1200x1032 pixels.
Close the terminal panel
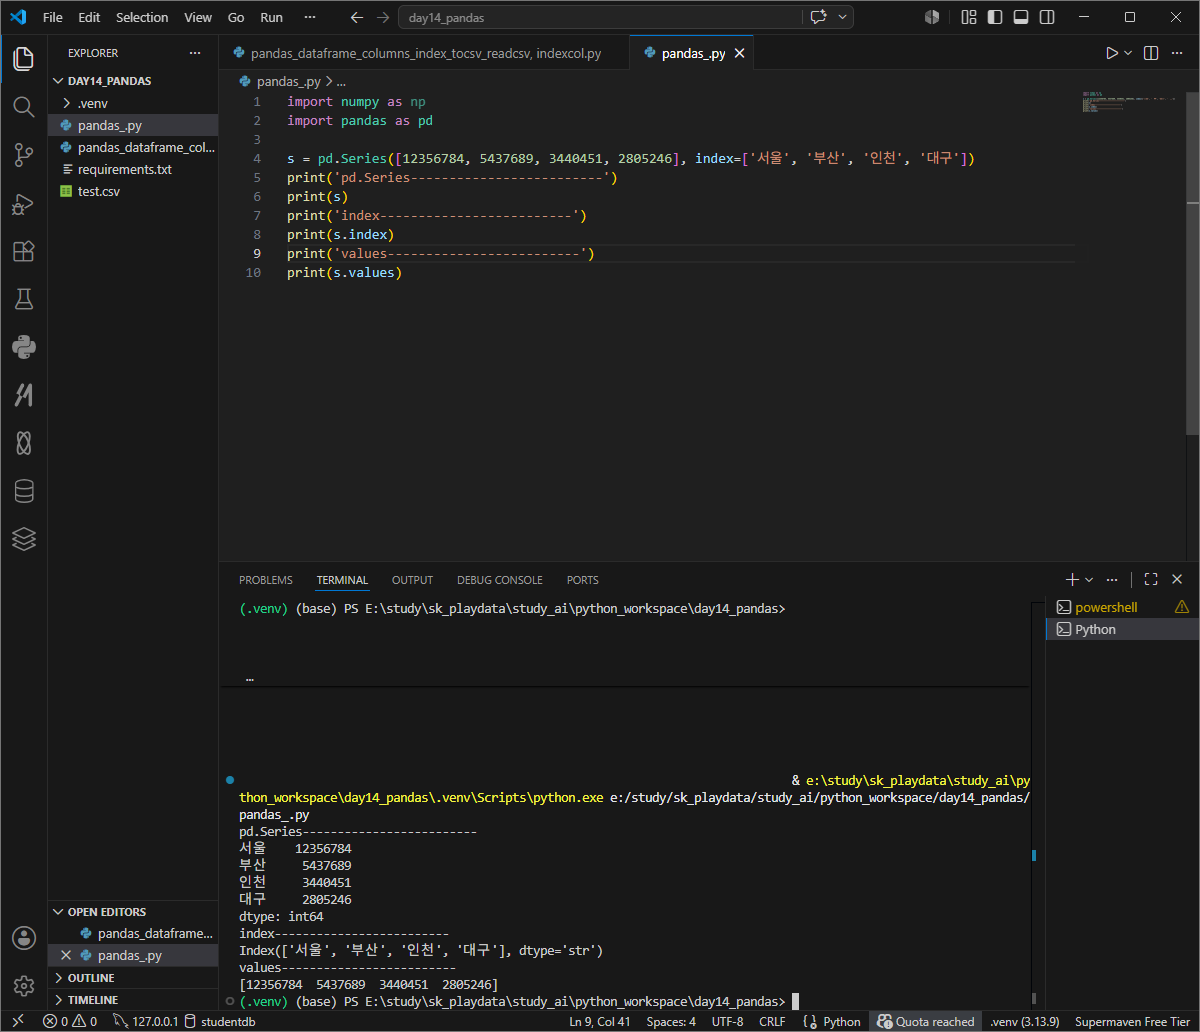click(x=1177, y=579)
